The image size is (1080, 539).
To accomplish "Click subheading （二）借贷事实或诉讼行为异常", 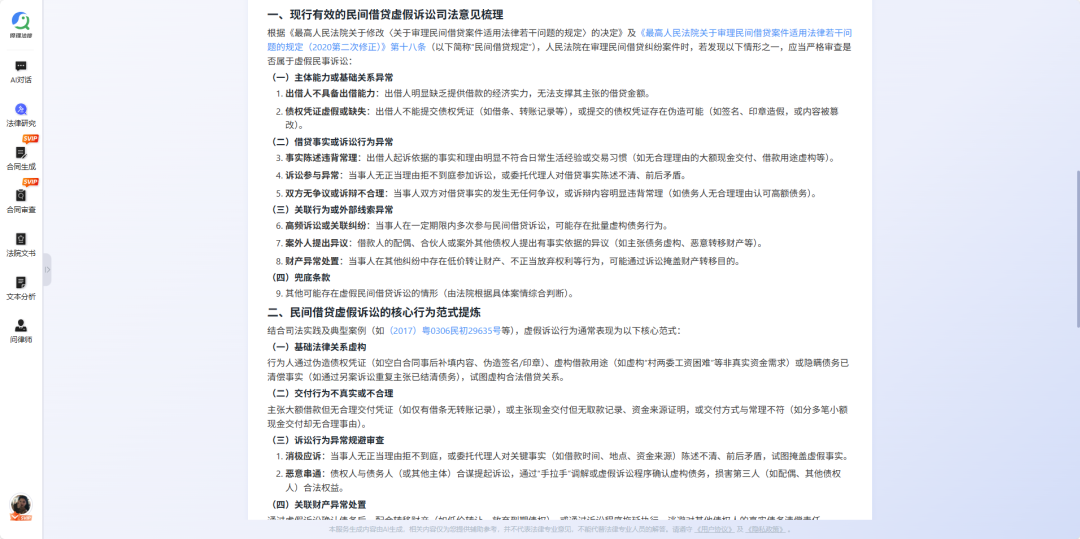I will [x=331, y=142].
